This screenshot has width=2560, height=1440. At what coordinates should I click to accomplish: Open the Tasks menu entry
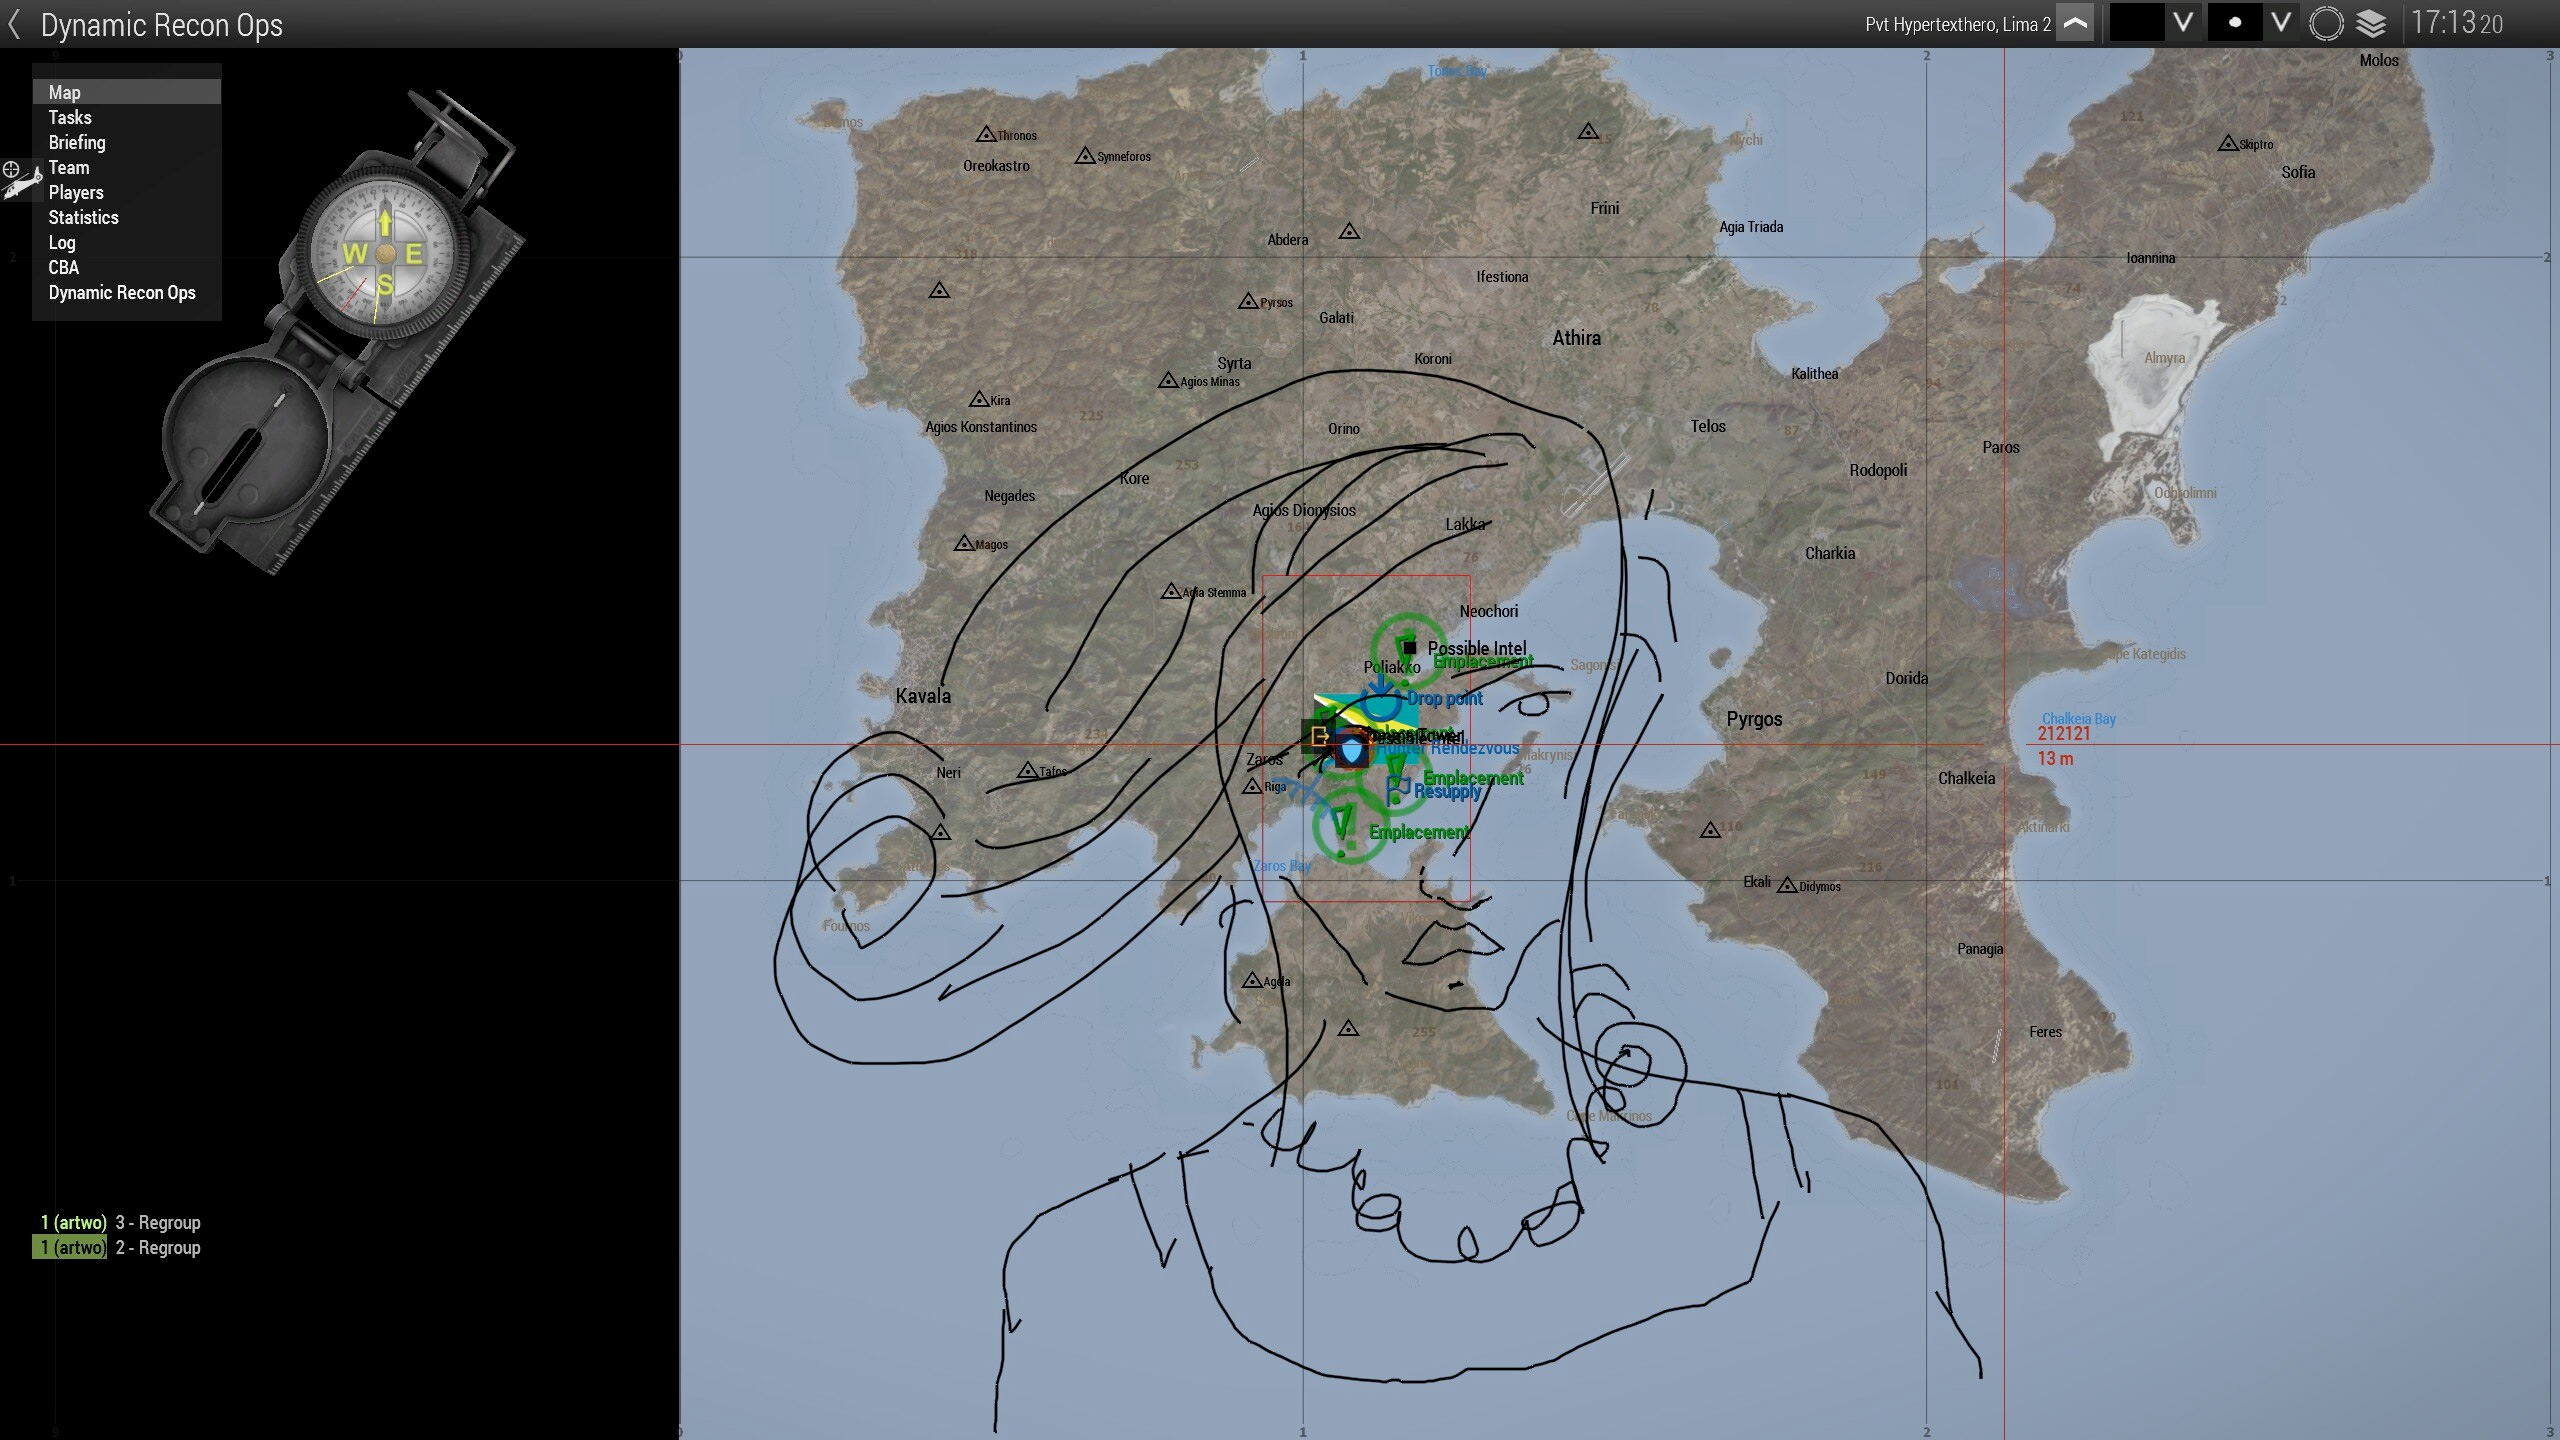pos(70,117)
